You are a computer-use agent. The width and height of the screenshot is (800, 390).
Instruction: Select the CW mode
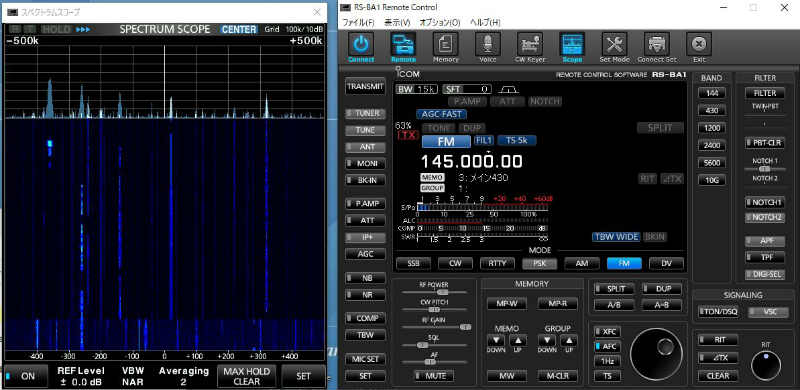455,263
